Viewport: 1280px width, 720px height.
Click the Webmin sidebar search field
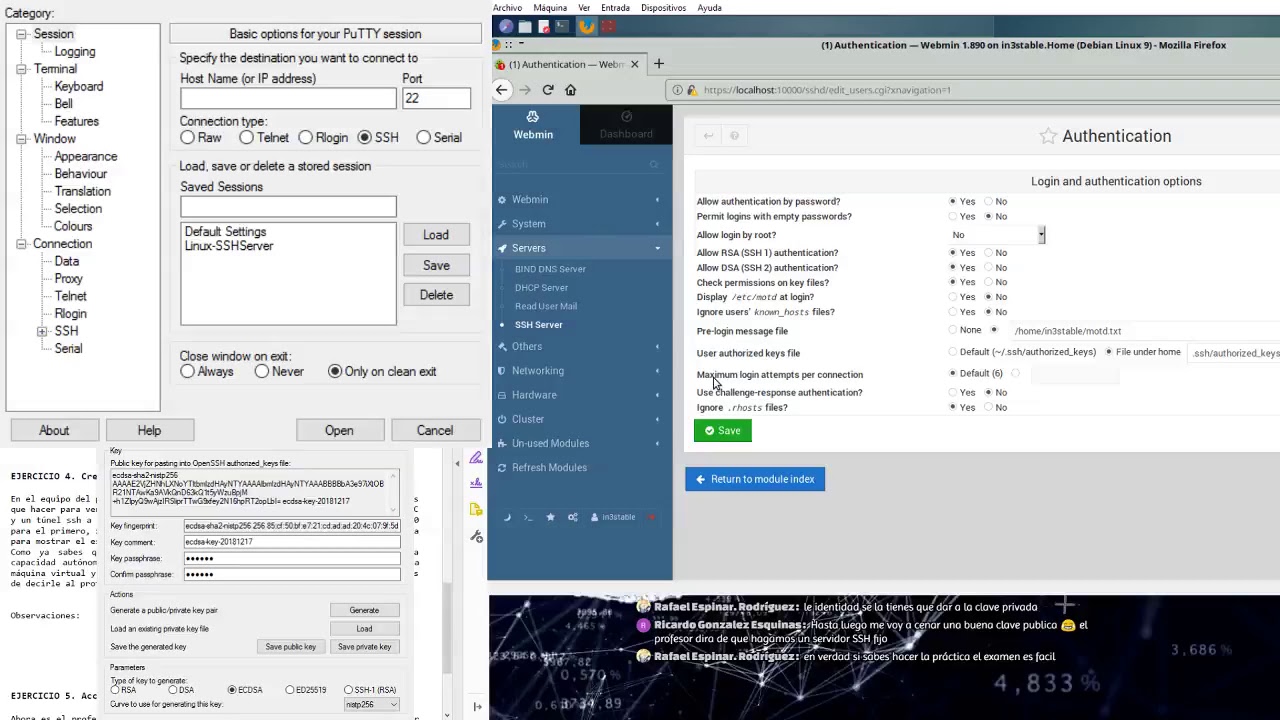tap(580, 164)
